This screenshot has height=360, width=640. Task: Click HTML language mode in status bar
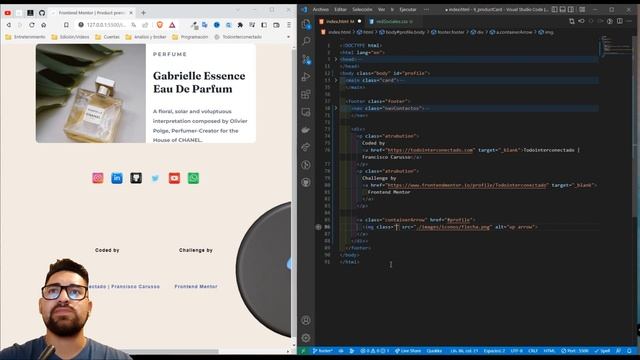tap(549, 351)
